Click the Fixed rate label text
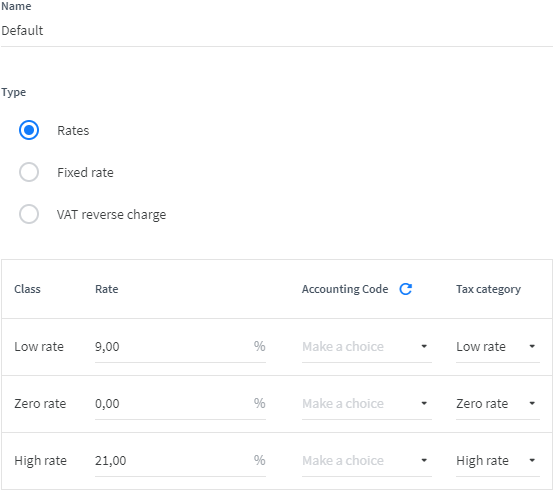 pyautogui.click(x=85, y=173)
